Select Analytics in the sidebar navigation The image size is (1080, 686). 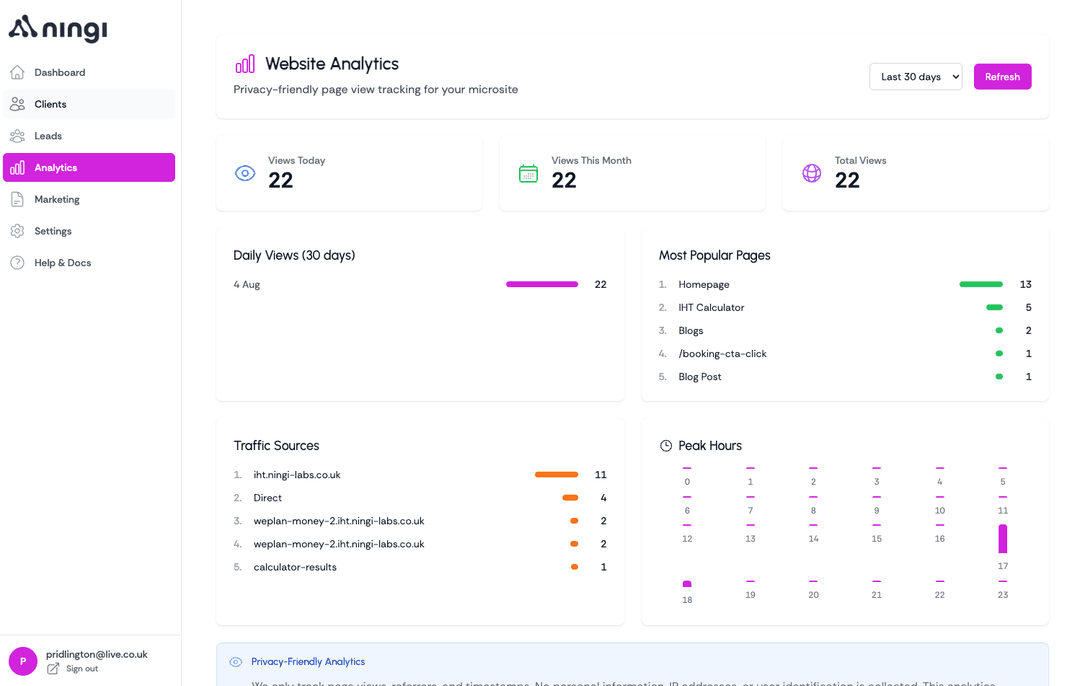(x=89, y=167)
